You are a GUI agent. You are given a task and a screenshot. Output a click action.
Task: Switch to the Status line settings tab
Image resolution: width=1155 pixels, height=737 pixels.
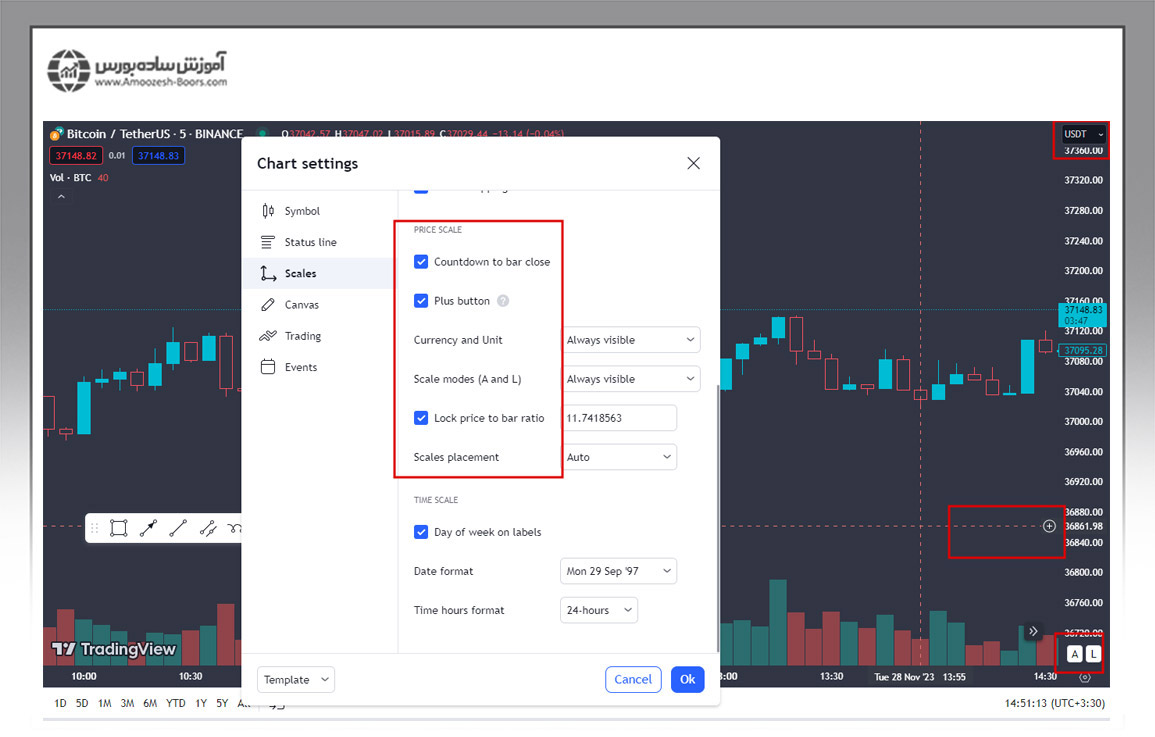[310, 242]
